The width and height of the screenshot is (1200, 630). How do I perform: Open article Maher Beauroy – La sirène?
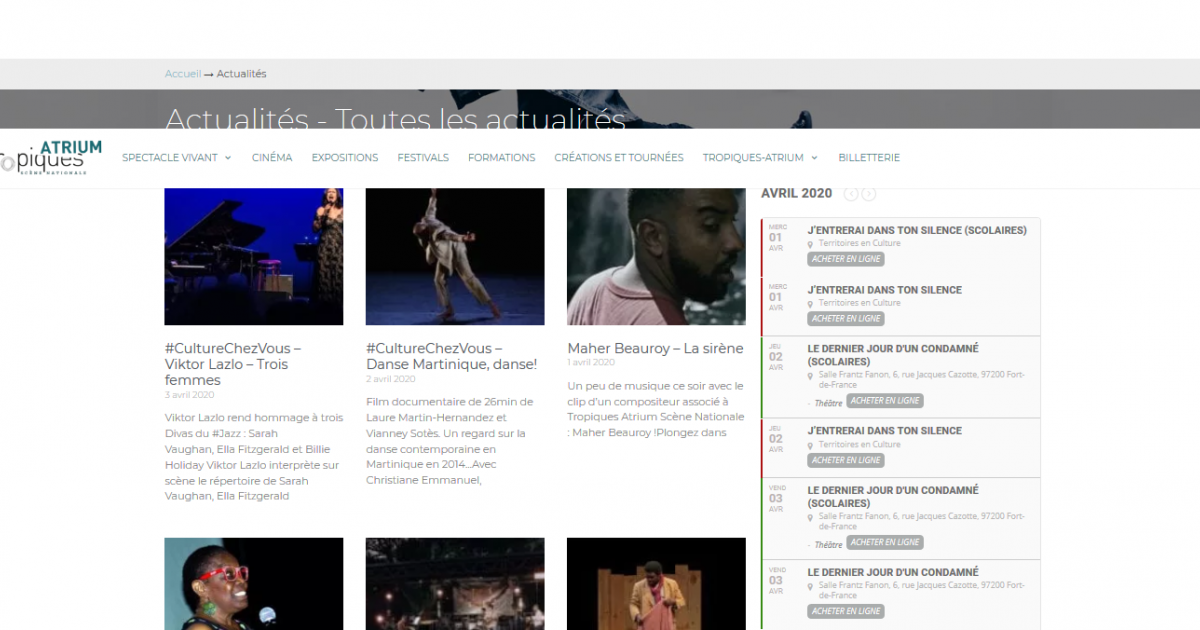(655, 348)
